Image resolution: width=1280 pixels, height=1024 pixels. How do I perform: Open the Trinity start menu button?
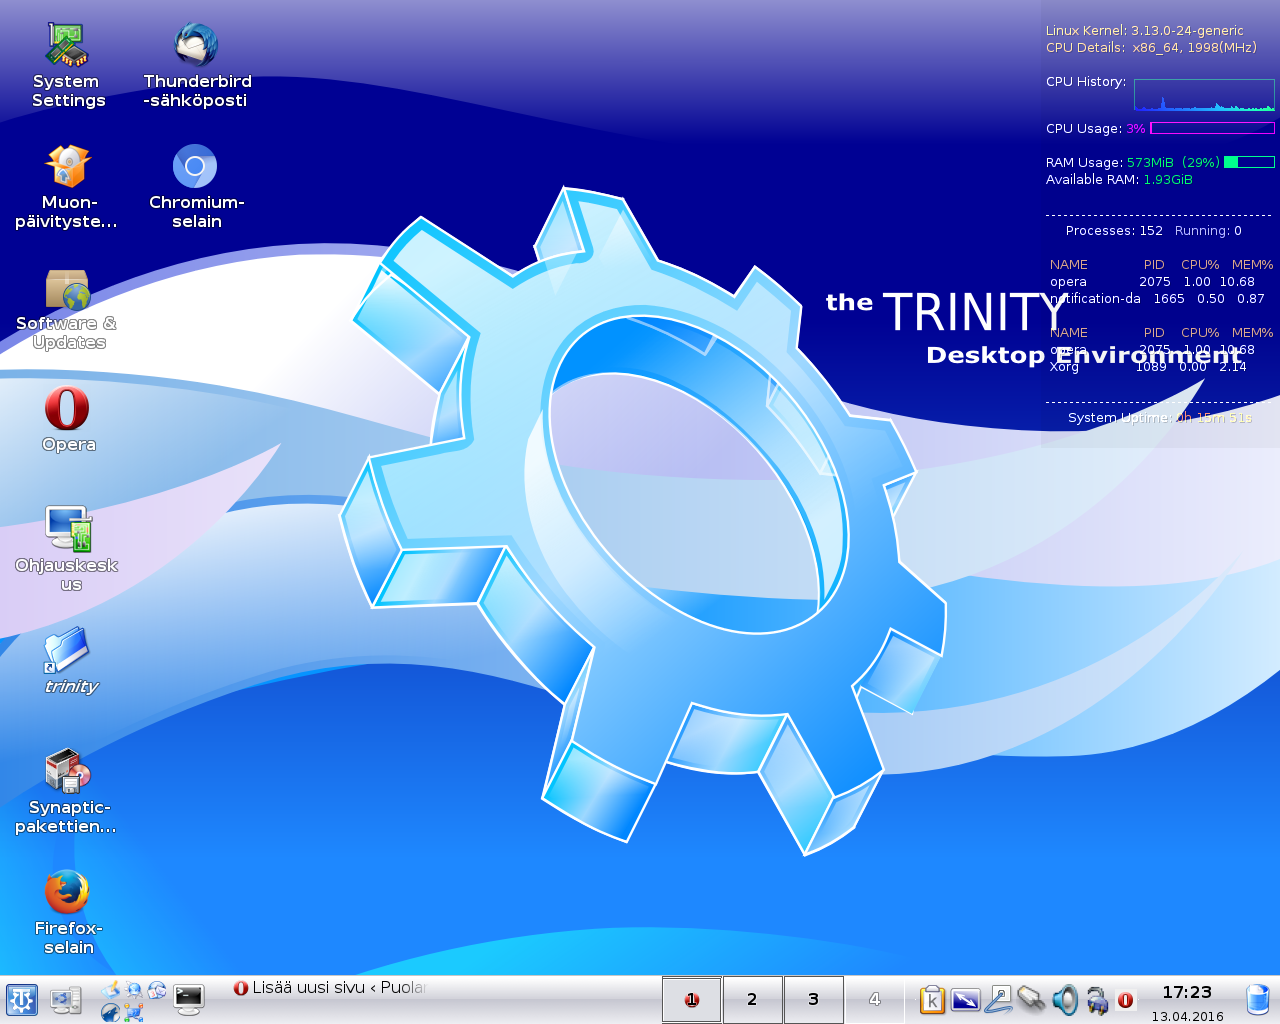pyautogui.click(x=22, y=1000)
